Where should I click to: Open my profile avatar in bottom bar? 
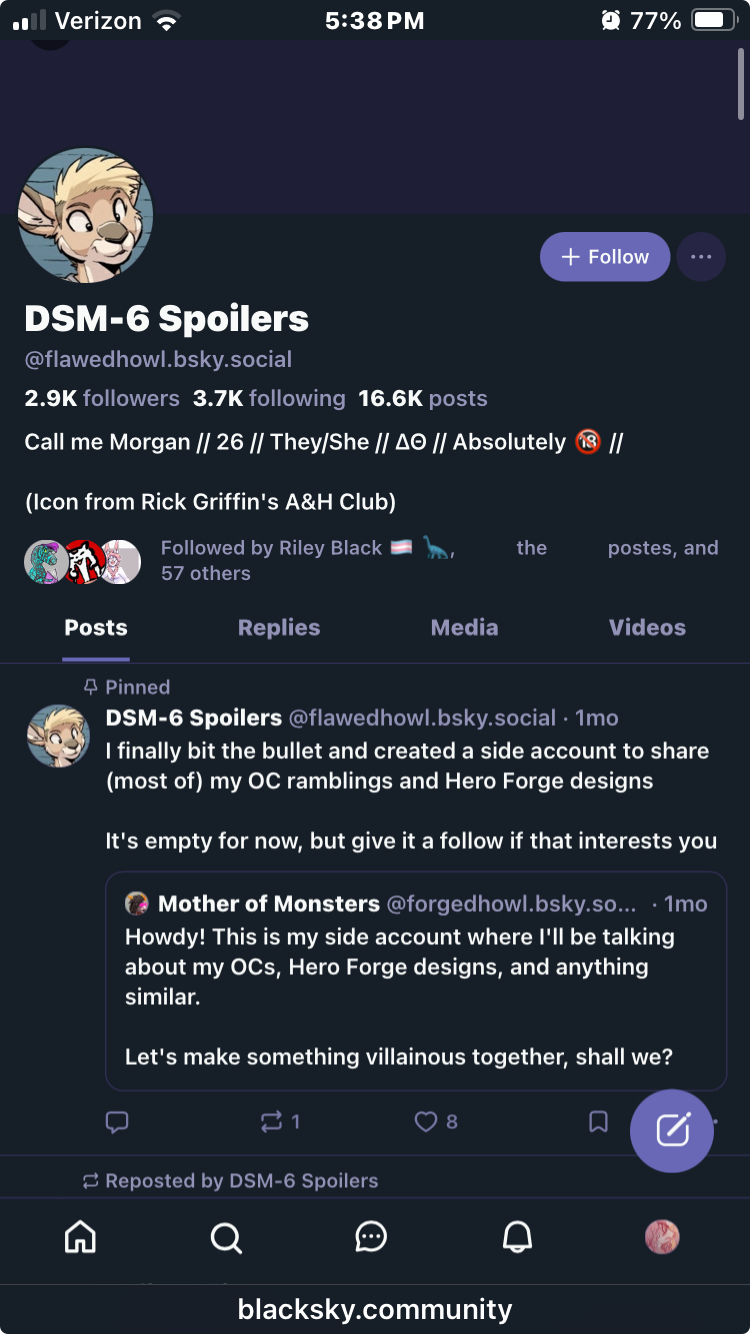click(x=662, y=1238)
